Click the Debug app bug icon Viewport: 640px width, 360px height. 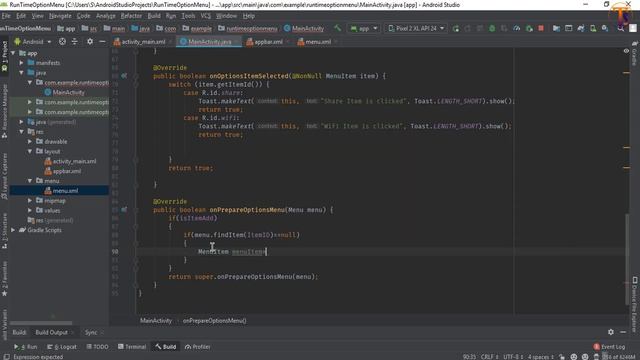pyautogui.click(x=492, y=28)
